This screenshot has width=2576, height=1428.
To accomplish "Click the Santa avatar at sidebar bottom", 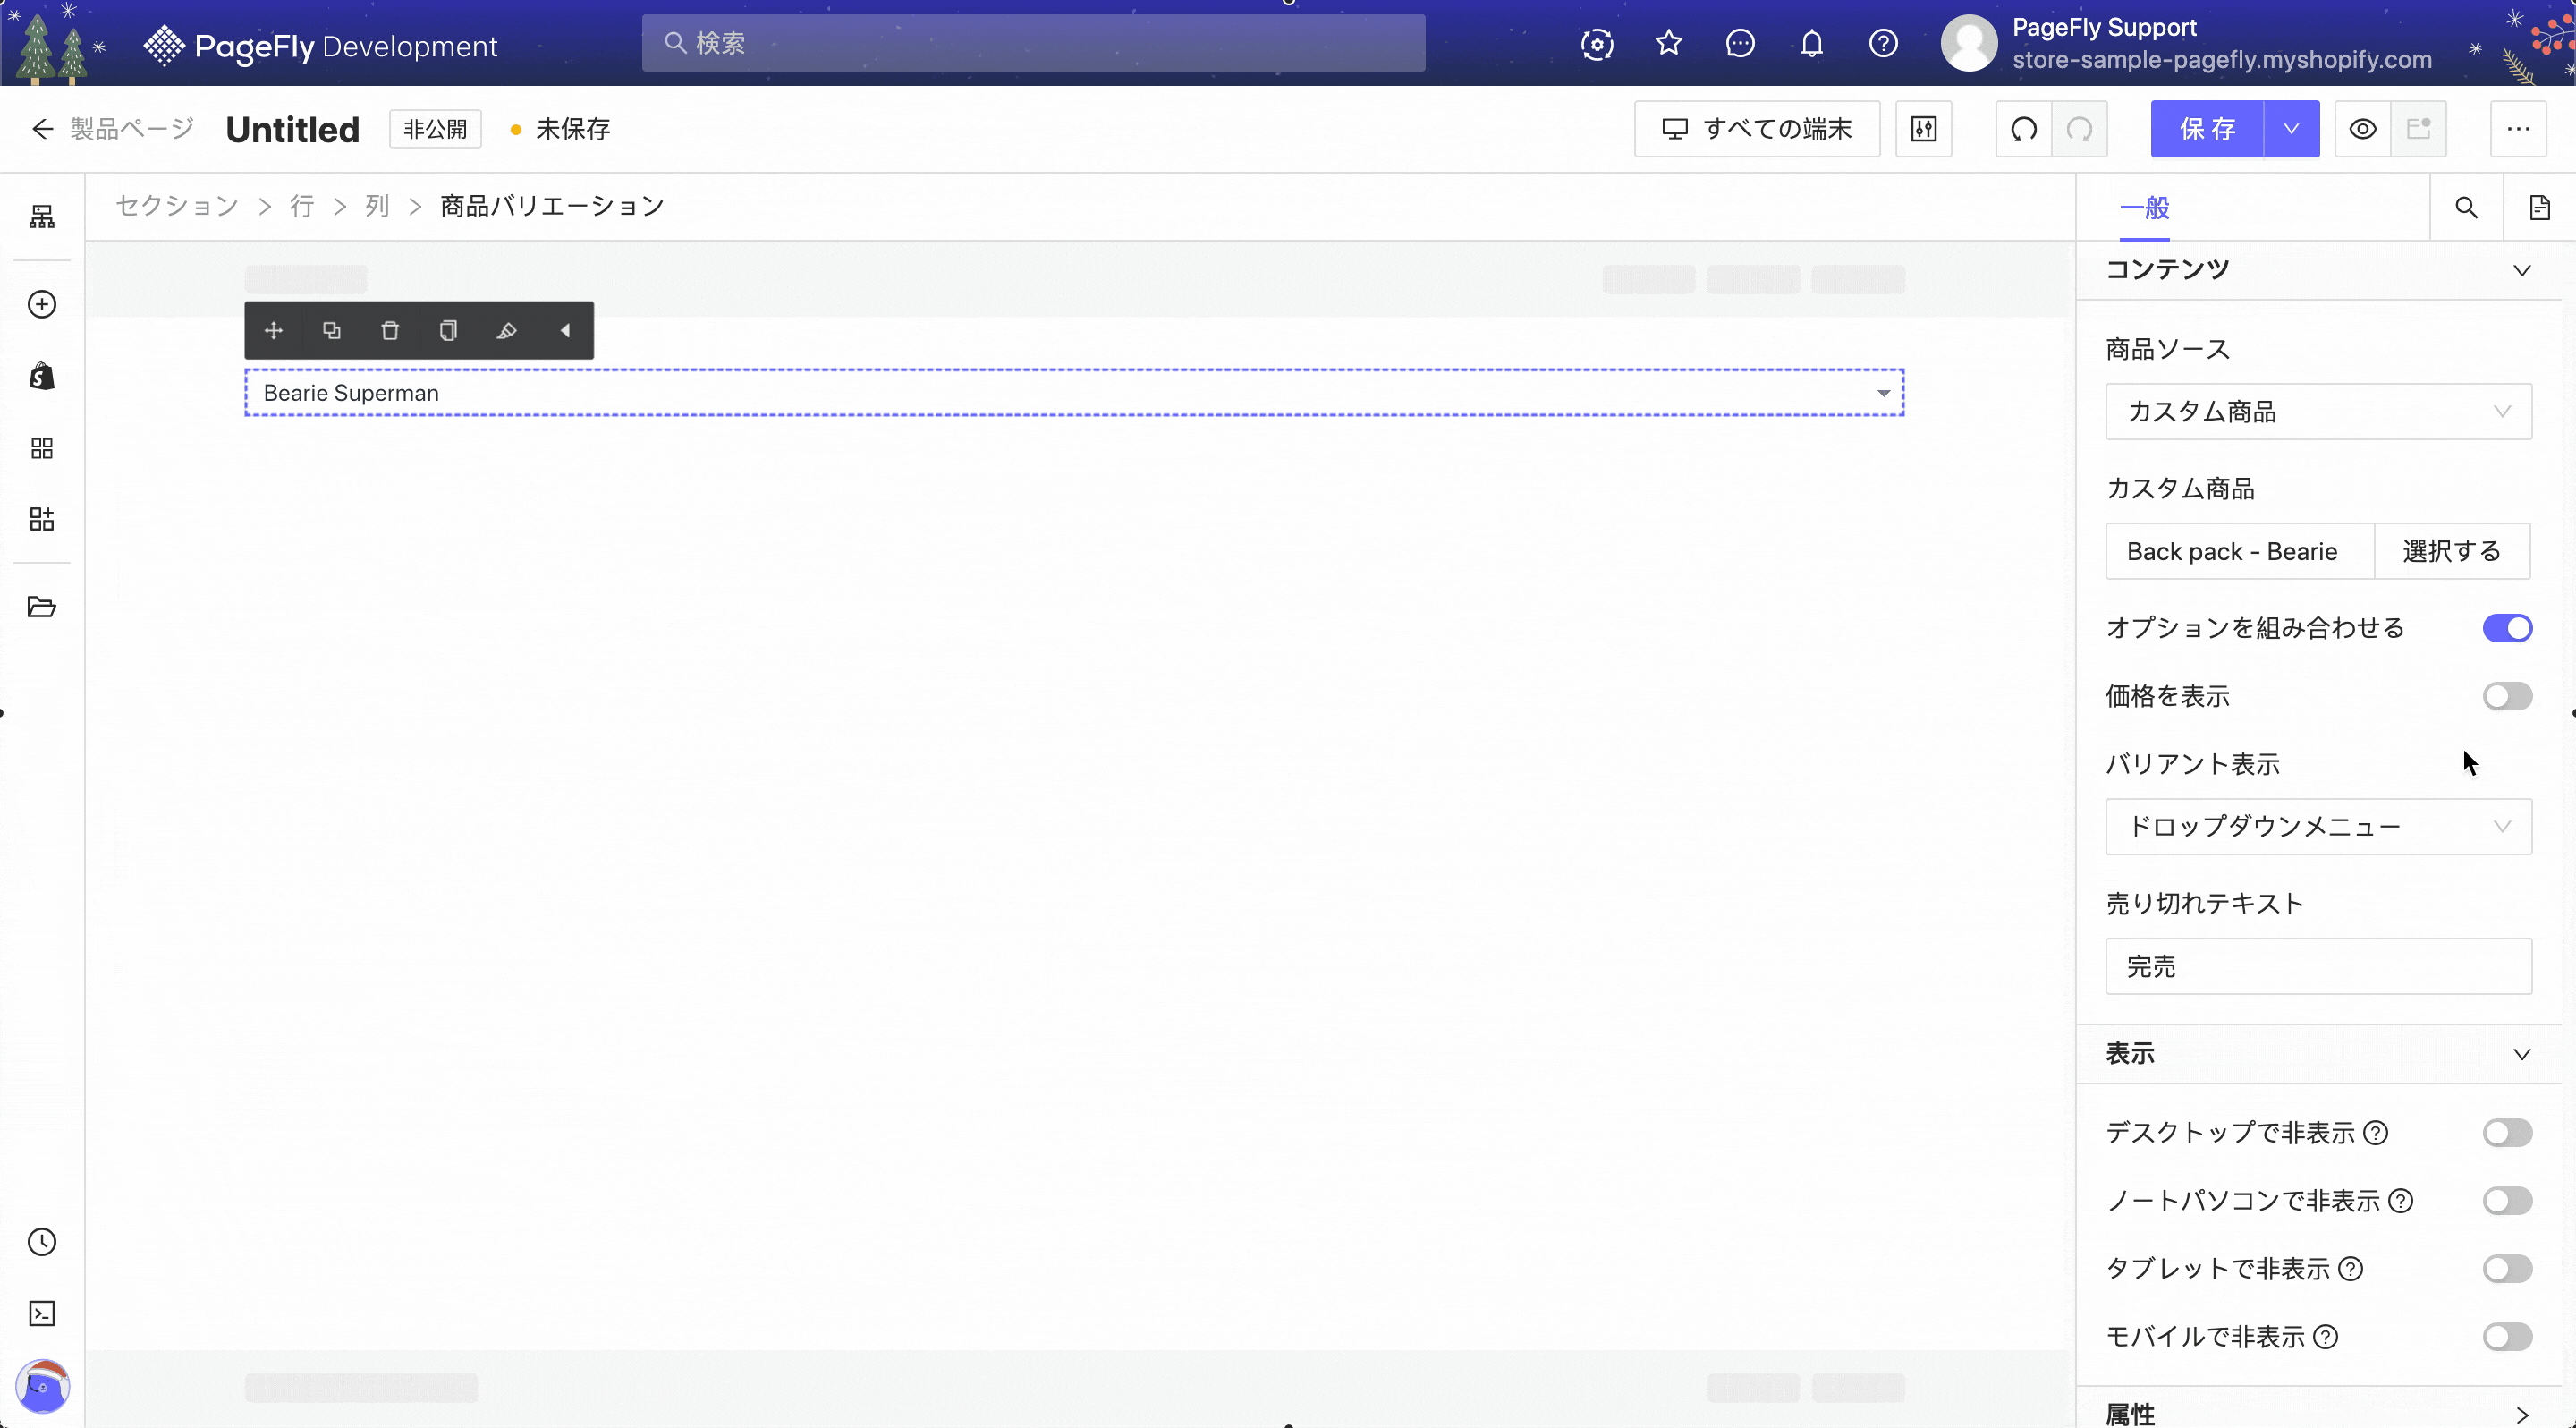I will click(x=42, y=1385).
